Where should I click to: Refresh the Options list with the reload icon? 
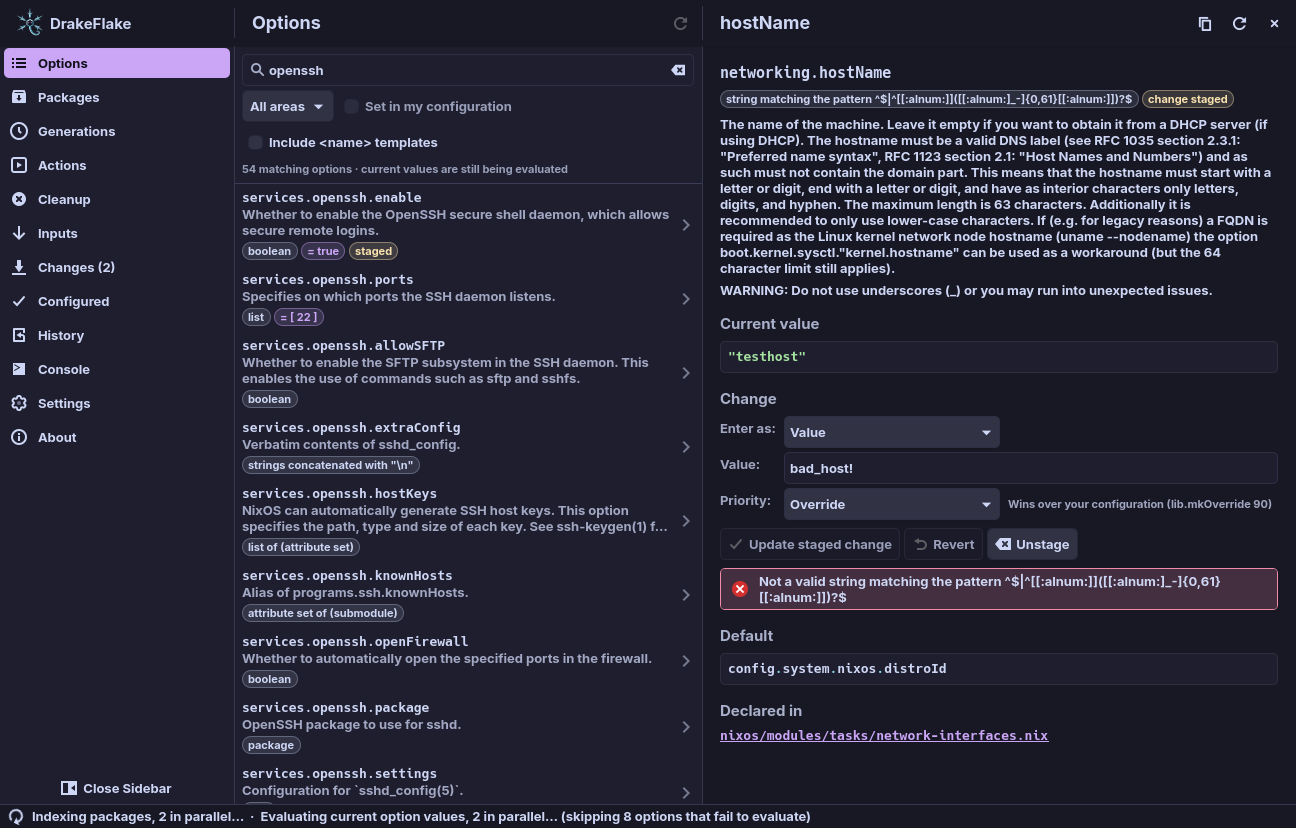(681, 23)
